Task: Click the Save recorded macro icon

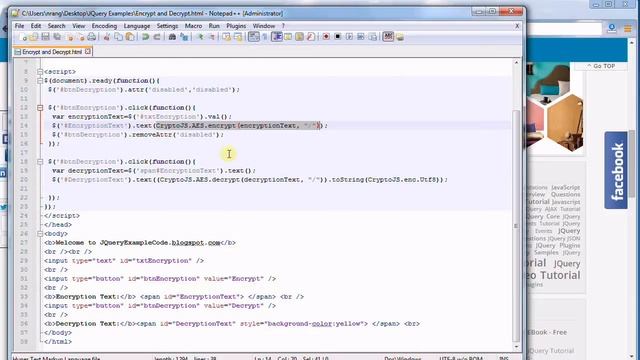Action: 373,37
